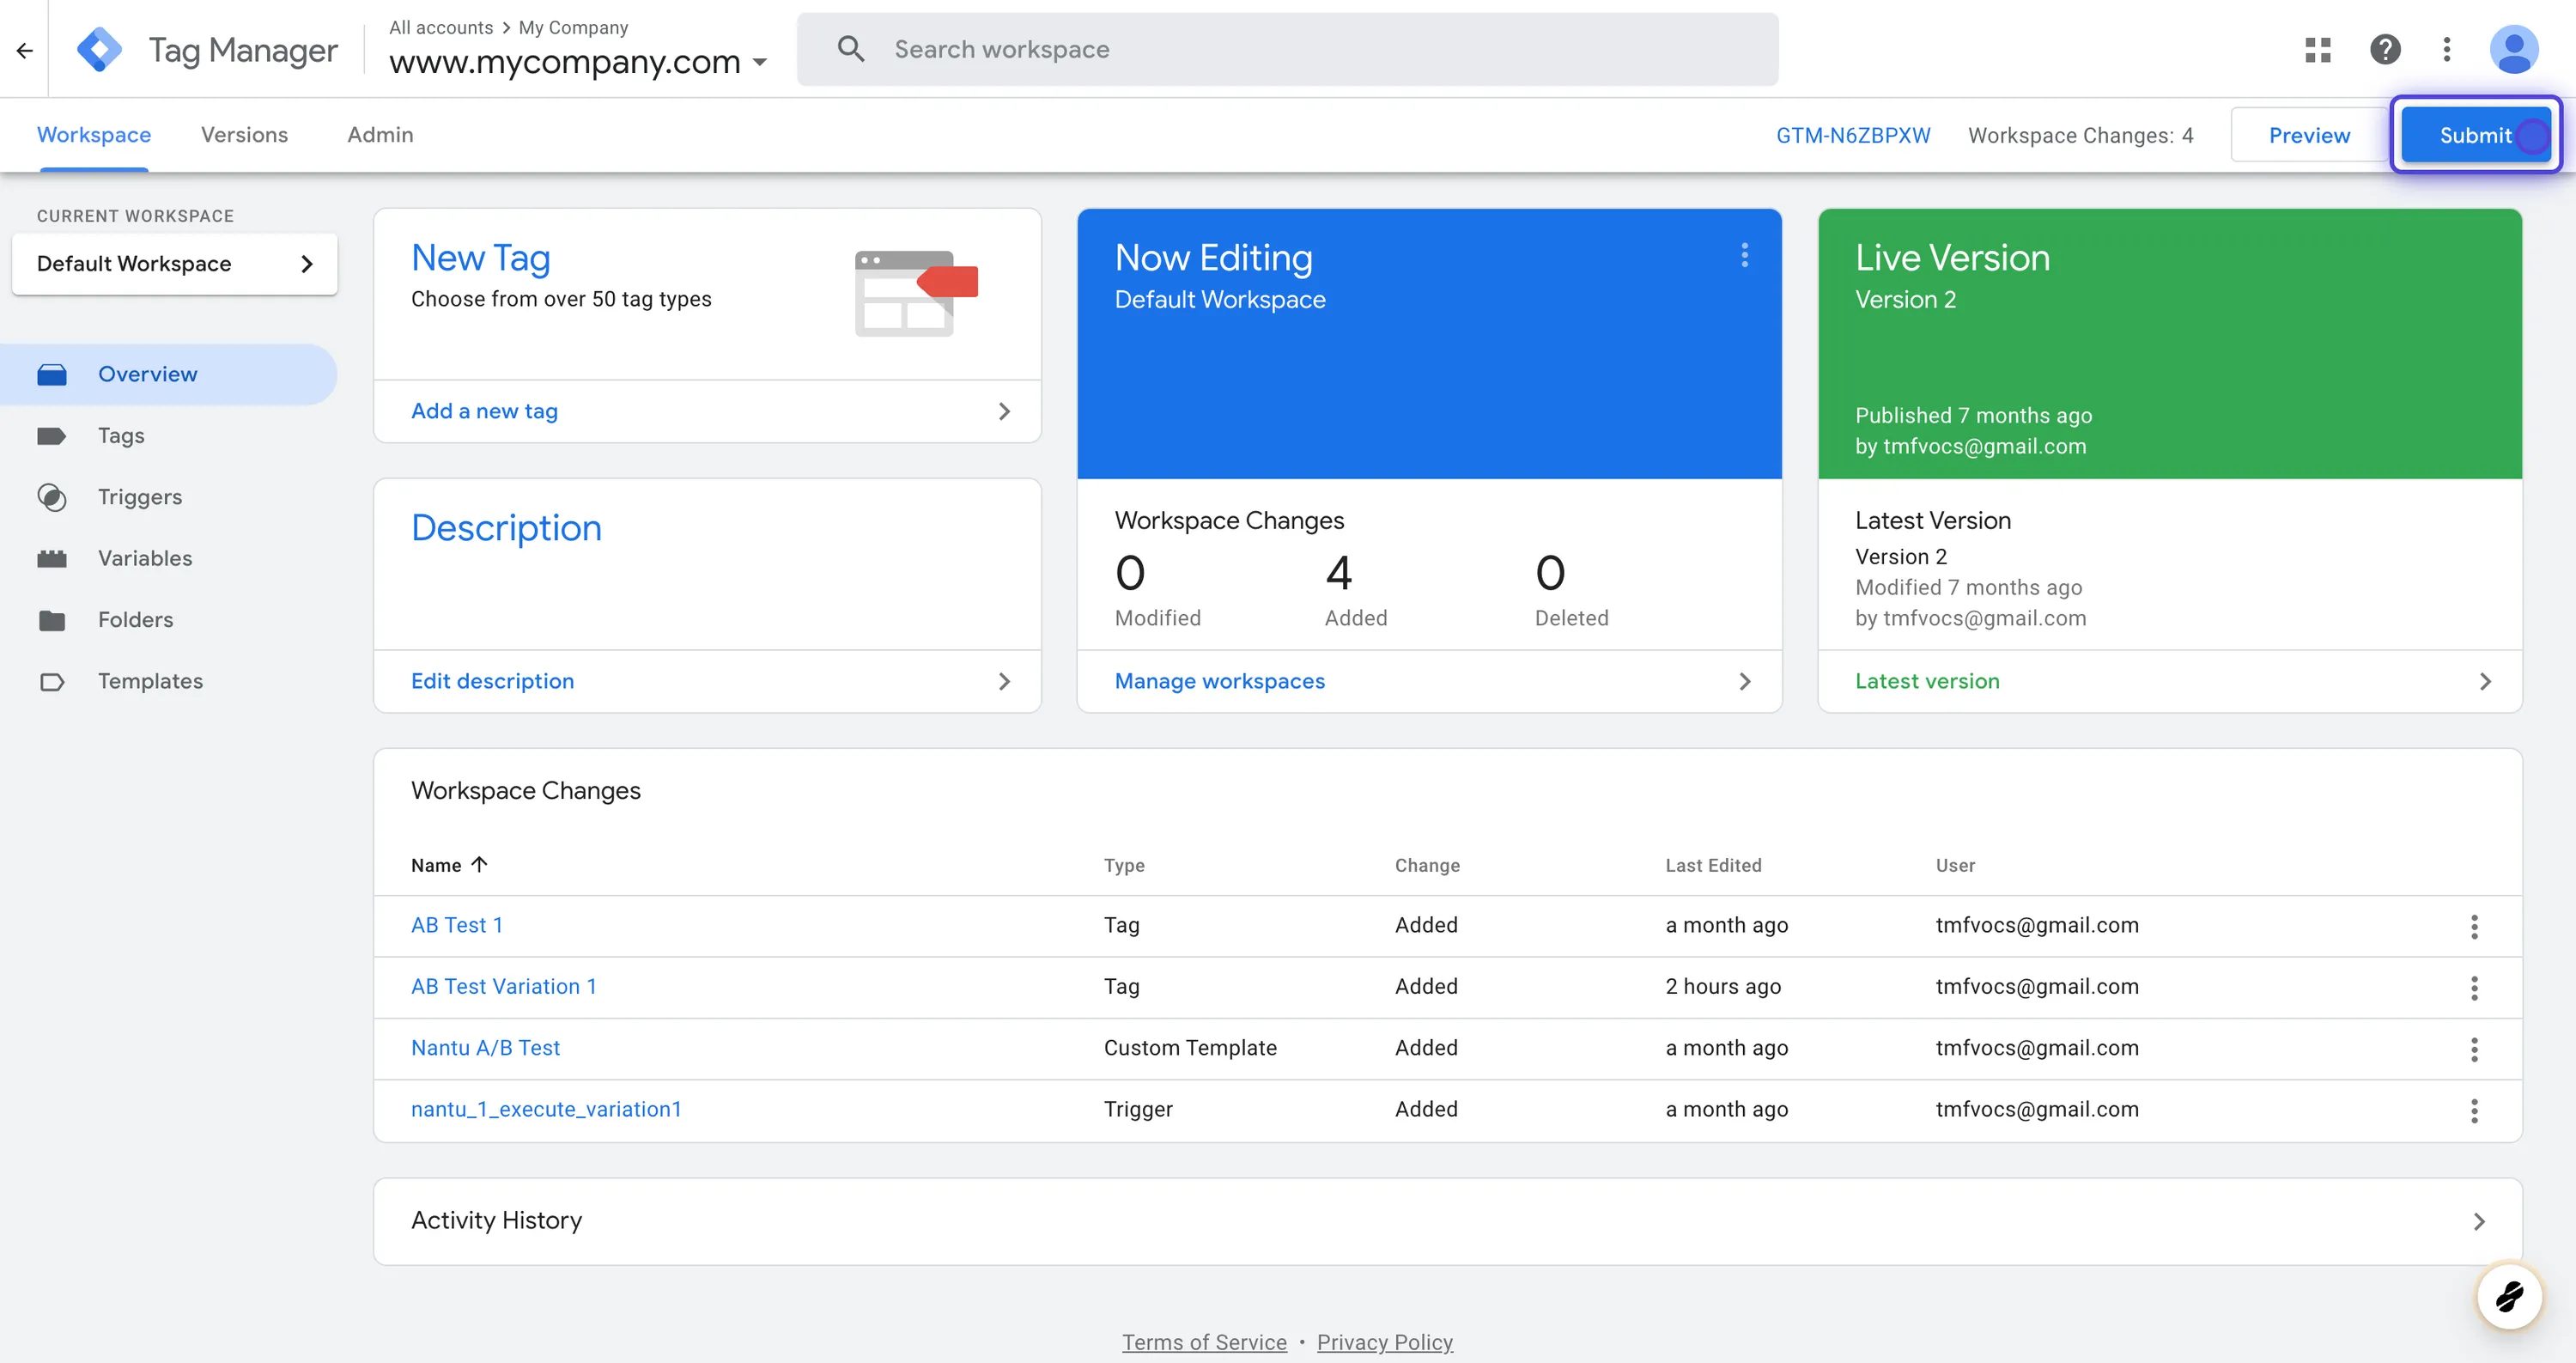This screenshot has width=2576, height=1363.
Task: Open the three-dot menu for the Nantu A/B Test row
Action: pos(2474,1049)
